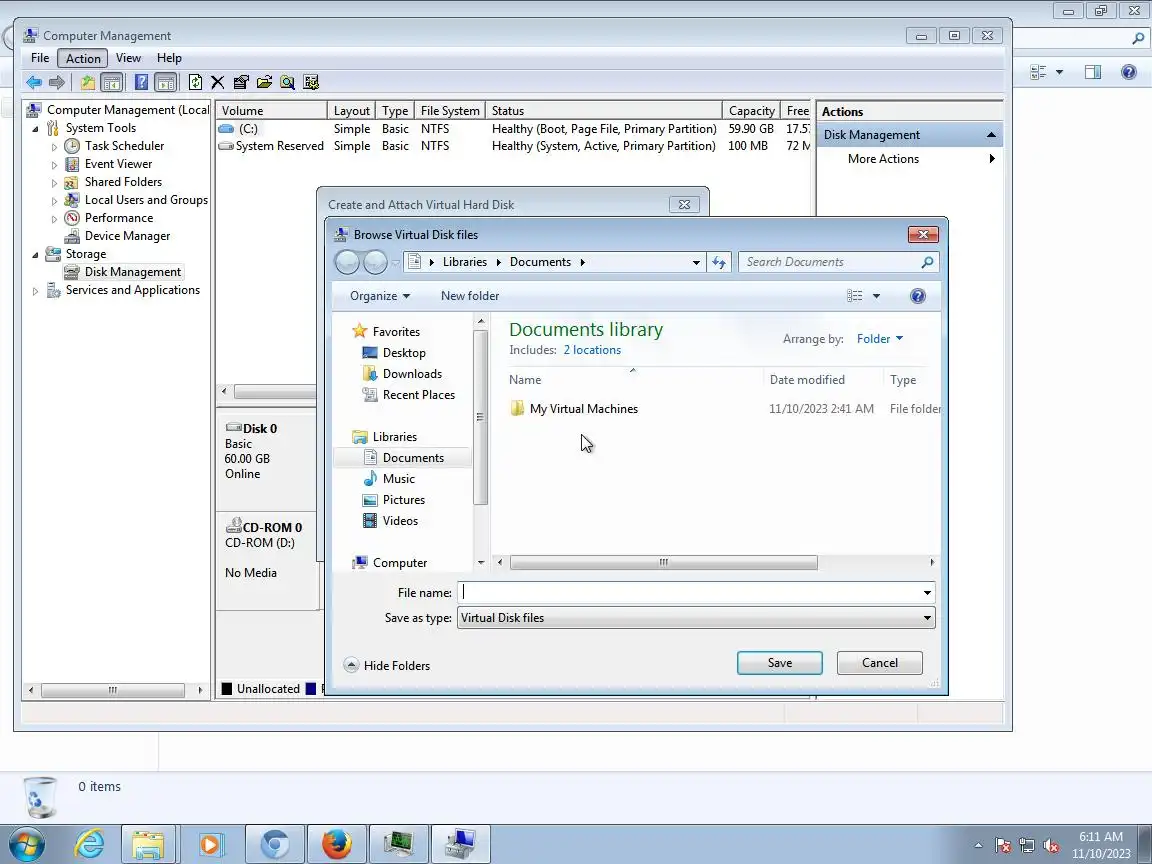
Task: Click Save in Browse Virtual Disk files
Action: click(780, 663)
